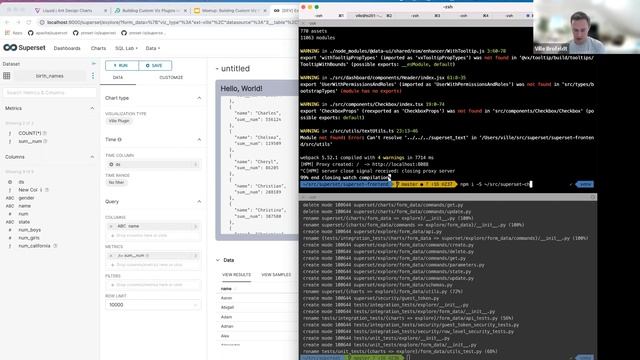Open the SQL Lab dropdown menu
The height and width of the screenshot is (360, 640).
click(x=126, y=48)
